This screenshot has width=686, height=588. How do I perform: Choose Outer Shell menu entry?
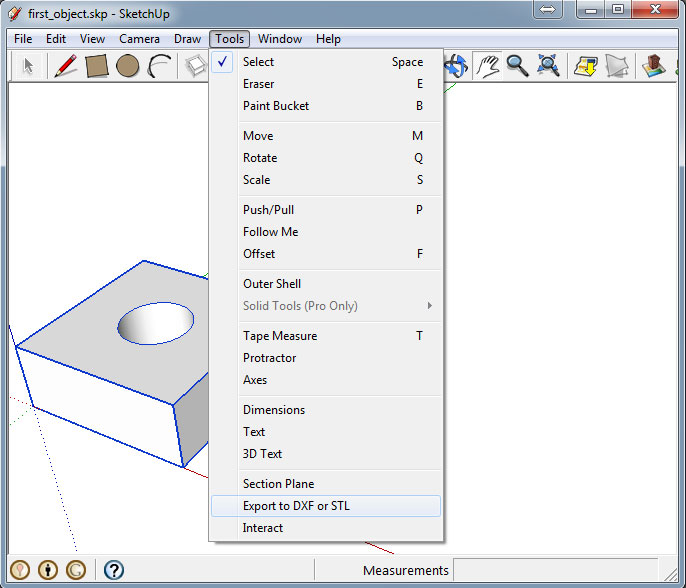(x=326, y=284)
